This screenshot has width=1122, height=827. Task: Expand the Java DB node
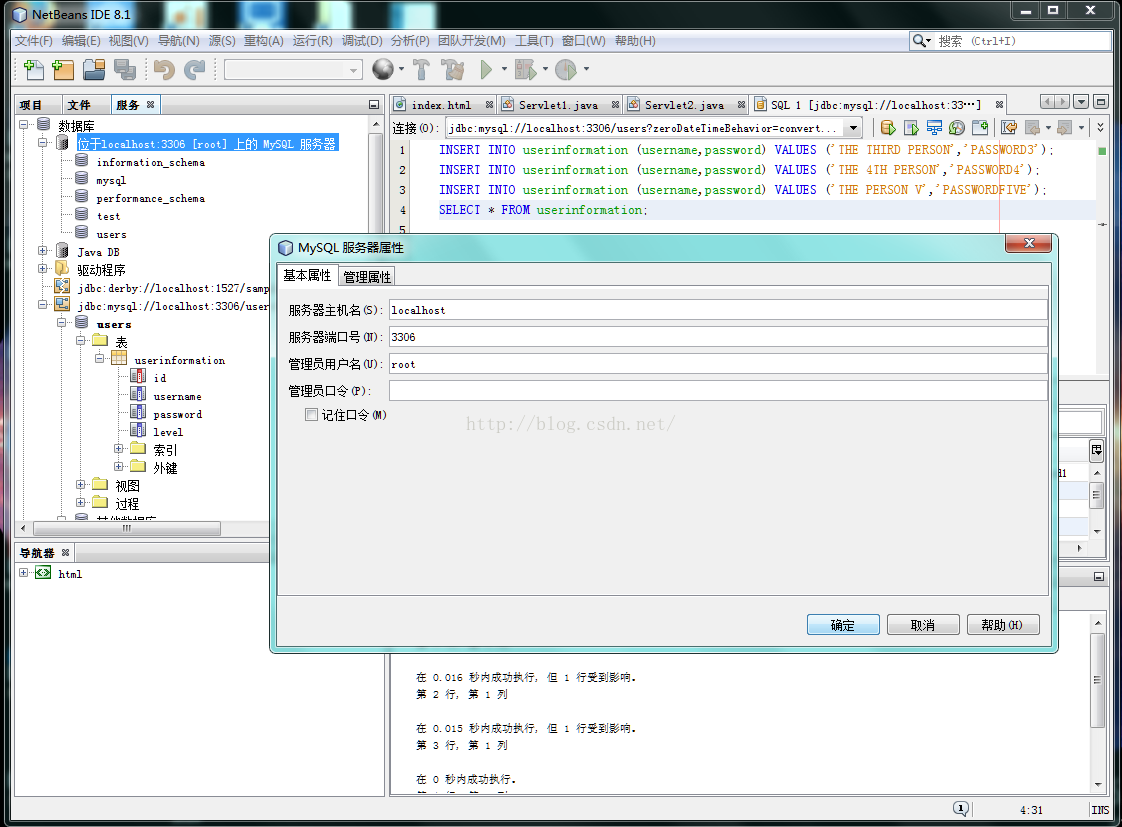42,251
